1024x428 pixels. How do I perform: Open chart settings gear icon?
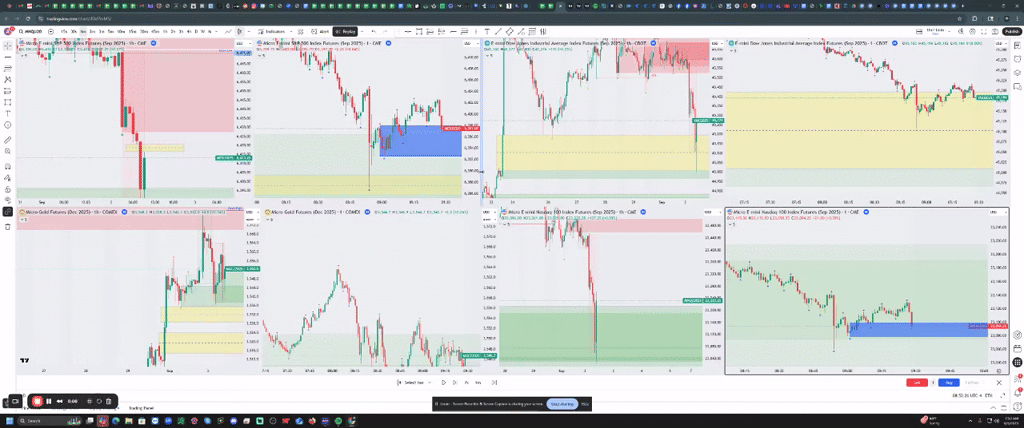coord(974,31)
